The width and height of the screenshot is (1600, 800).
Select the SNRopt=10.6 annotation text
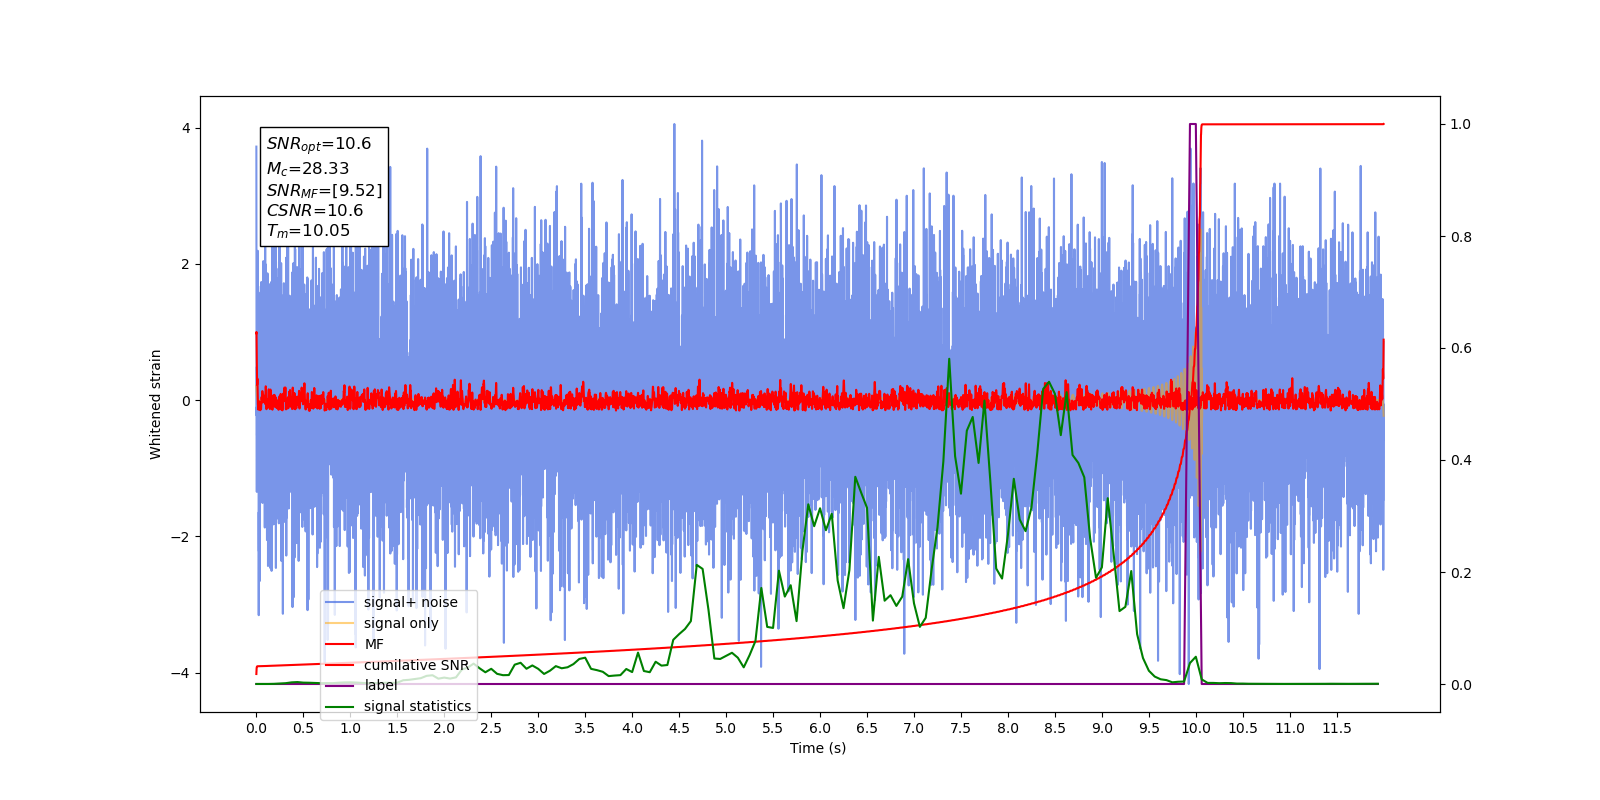point(319,144)
